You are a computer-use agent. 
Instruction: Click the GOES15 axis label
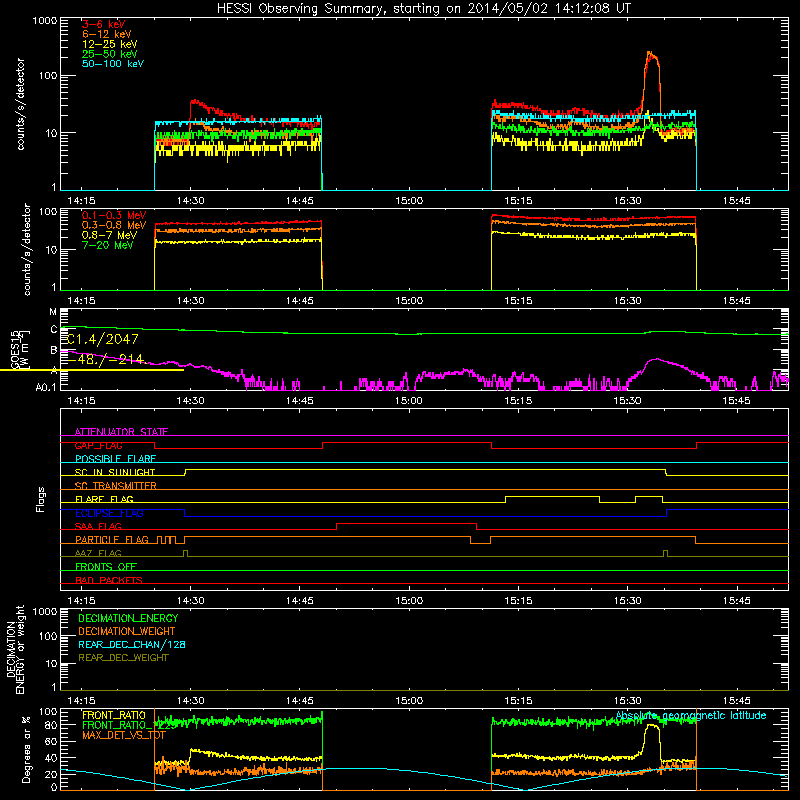point(15,349)
